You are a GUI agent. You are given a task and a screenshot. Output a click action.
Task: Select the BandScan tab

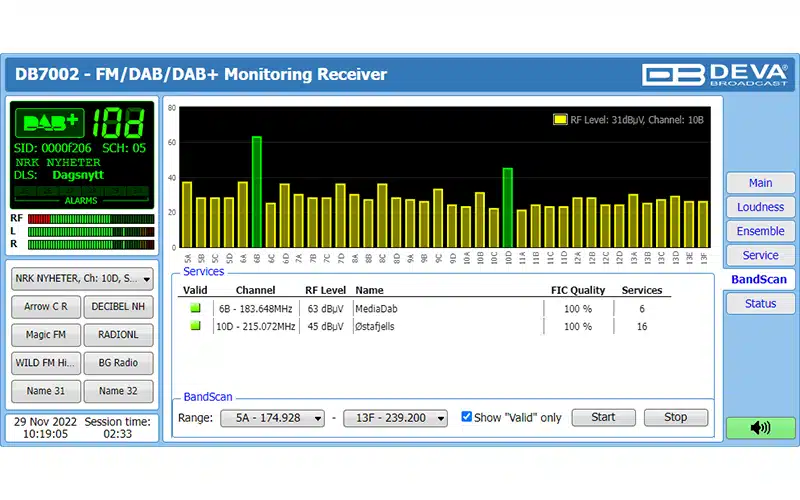click(x=759, y=279)
